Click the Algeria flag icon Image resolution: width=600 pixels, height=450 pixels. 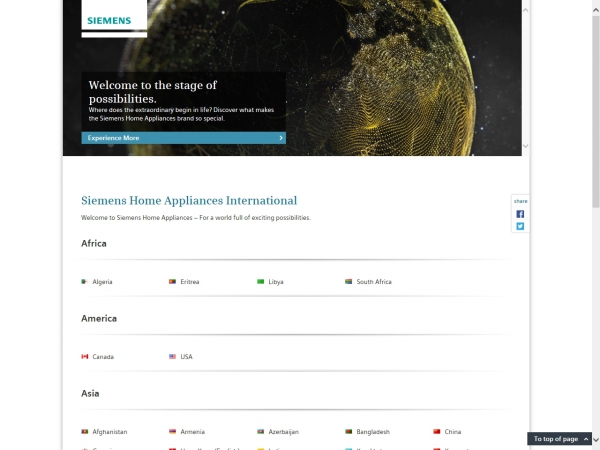point(85,282)
